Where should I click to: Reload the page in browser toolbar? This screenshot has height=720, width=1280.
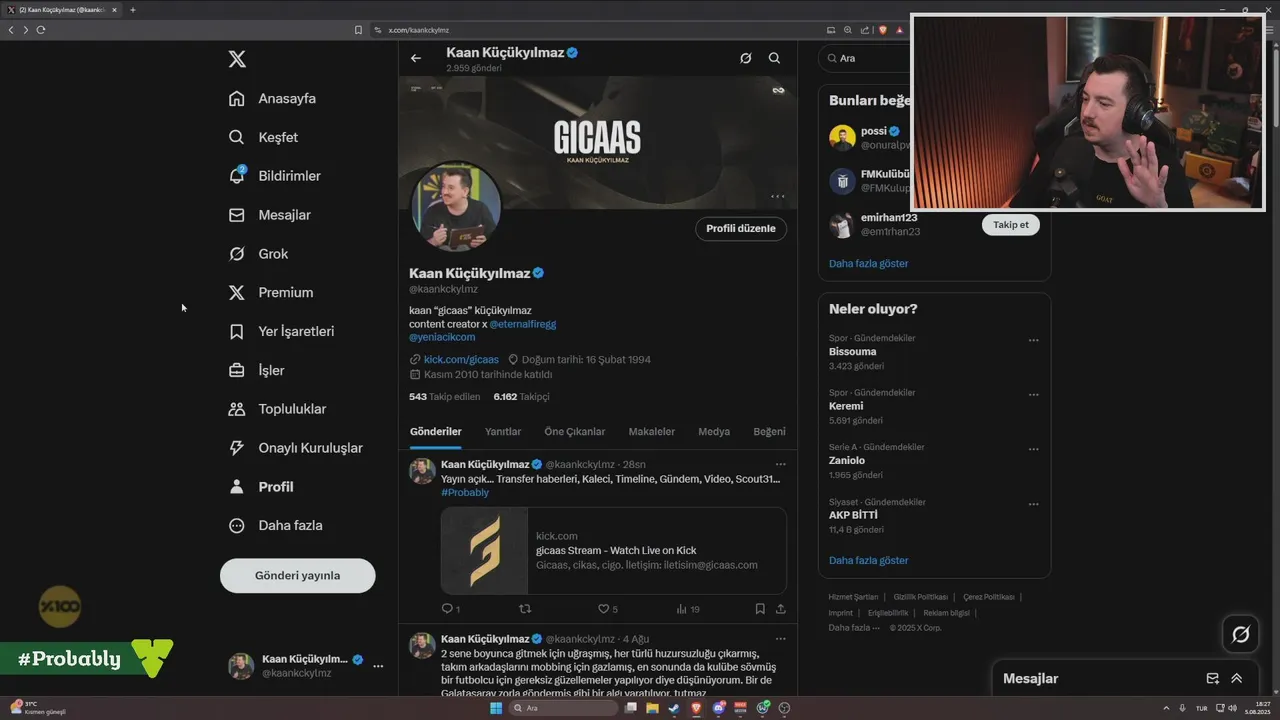tap(41, 30)
